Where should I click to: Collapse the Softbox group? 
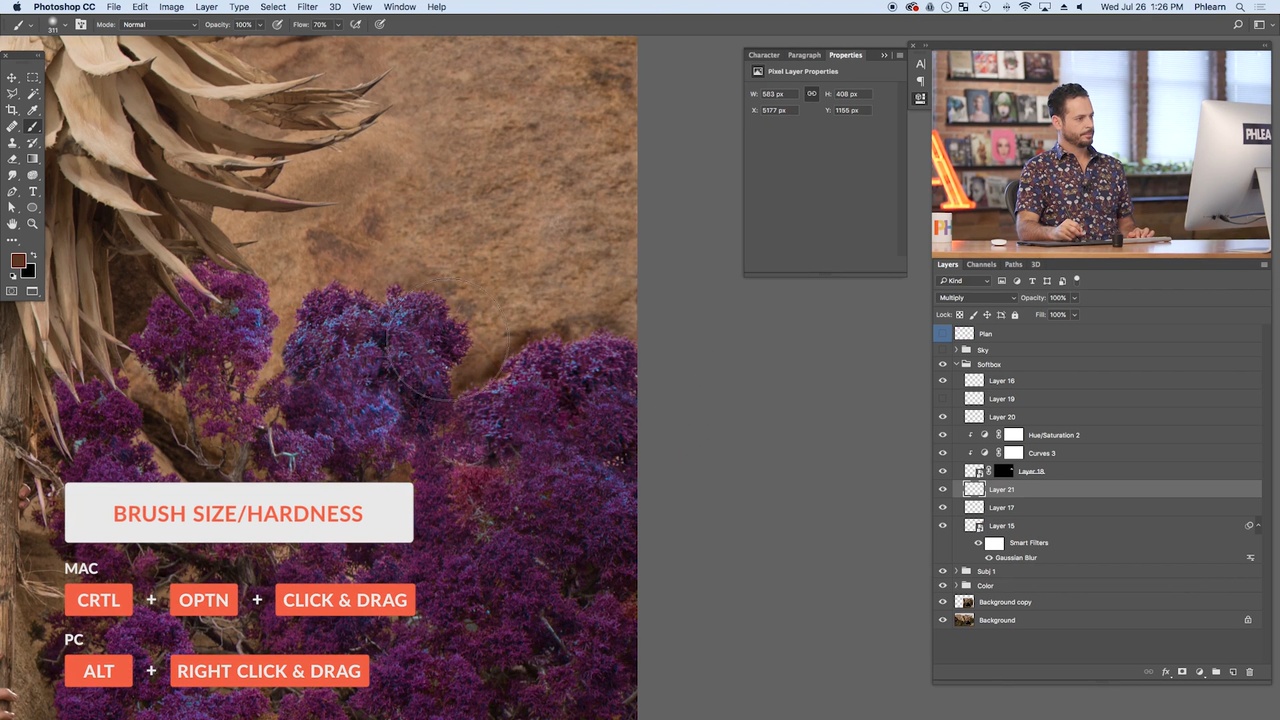[956, 364]
